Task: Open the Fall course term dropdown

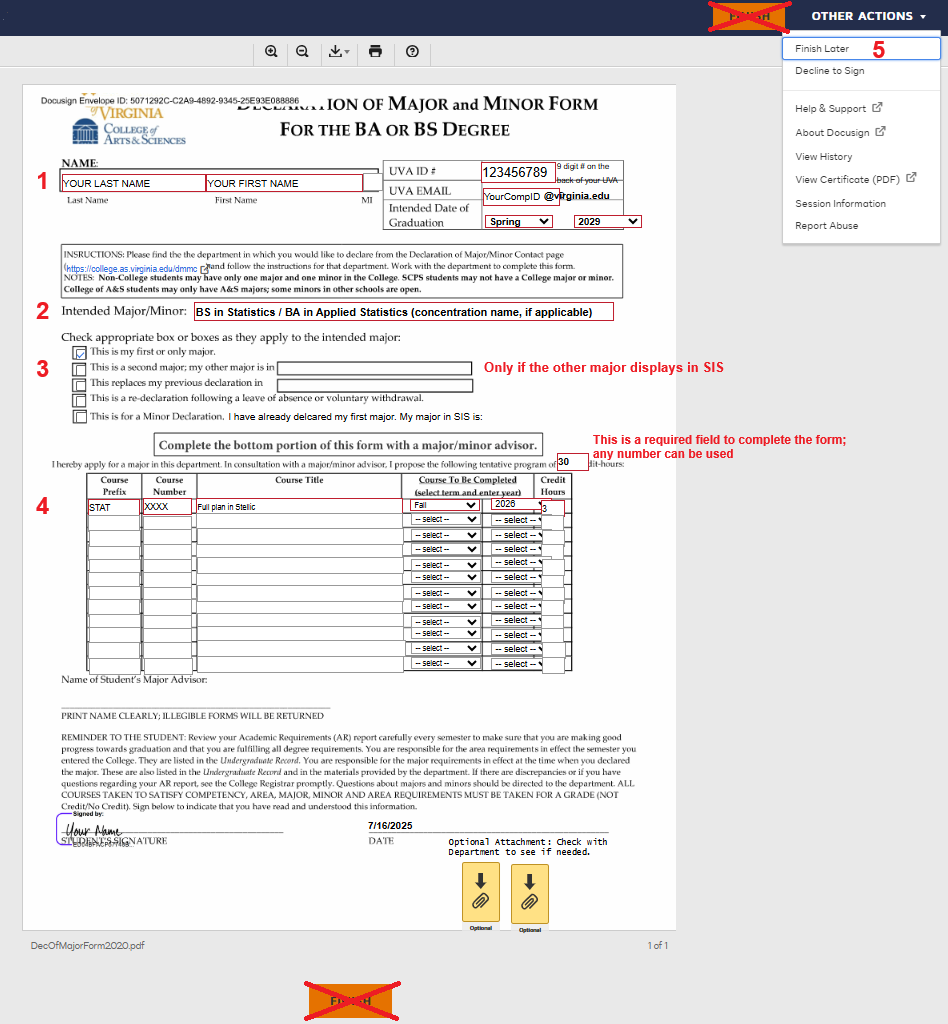Action: 445,505
